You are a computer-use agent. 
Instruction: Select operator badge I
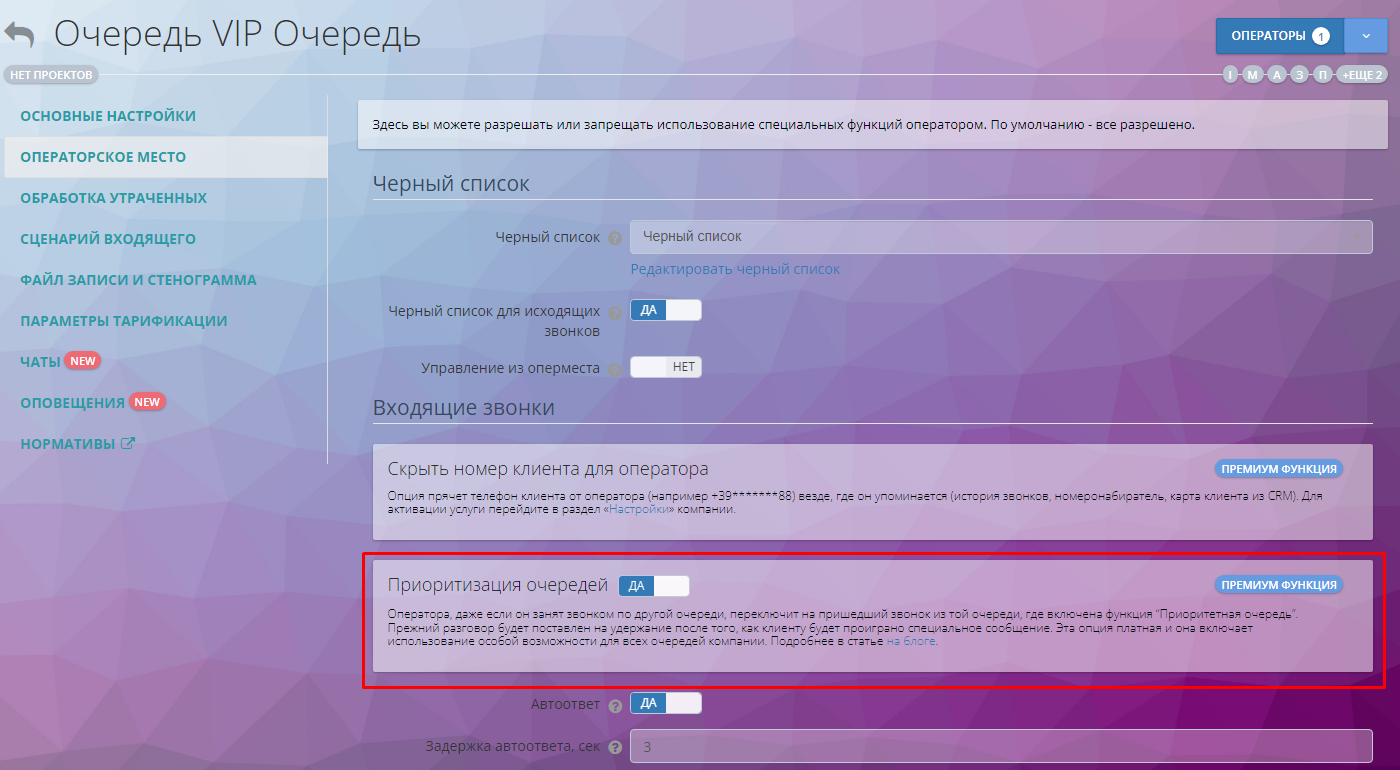(1230, 75)
